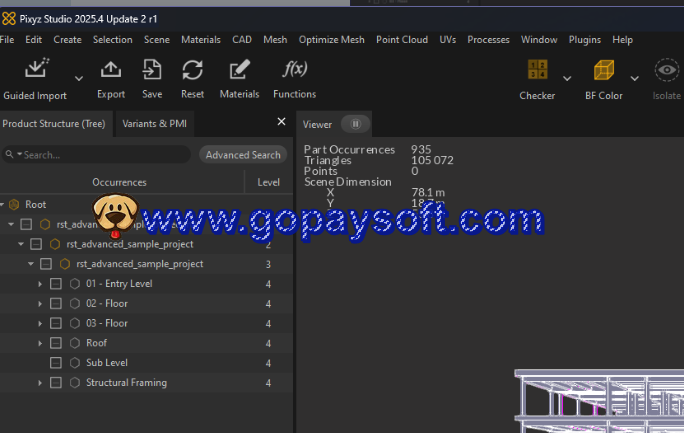Click the Pixyz Studio logo icon
The image size is (684, 433).
tap(9, 19)
